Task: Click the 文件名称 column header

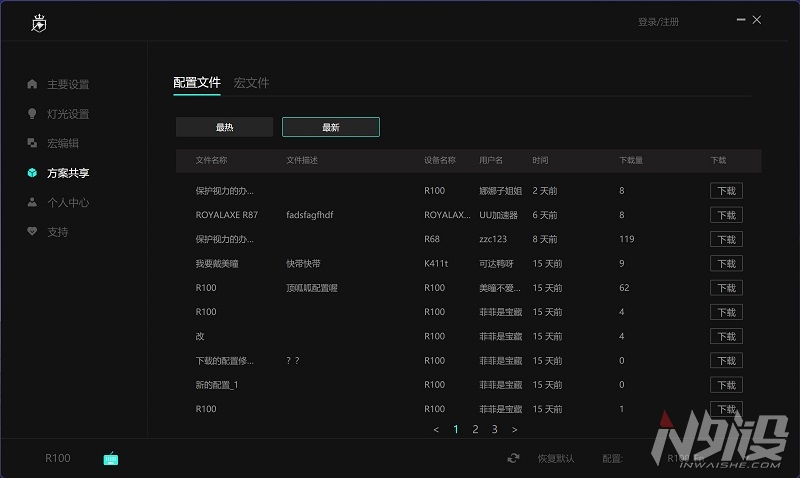Action: (x=211, y=160)
